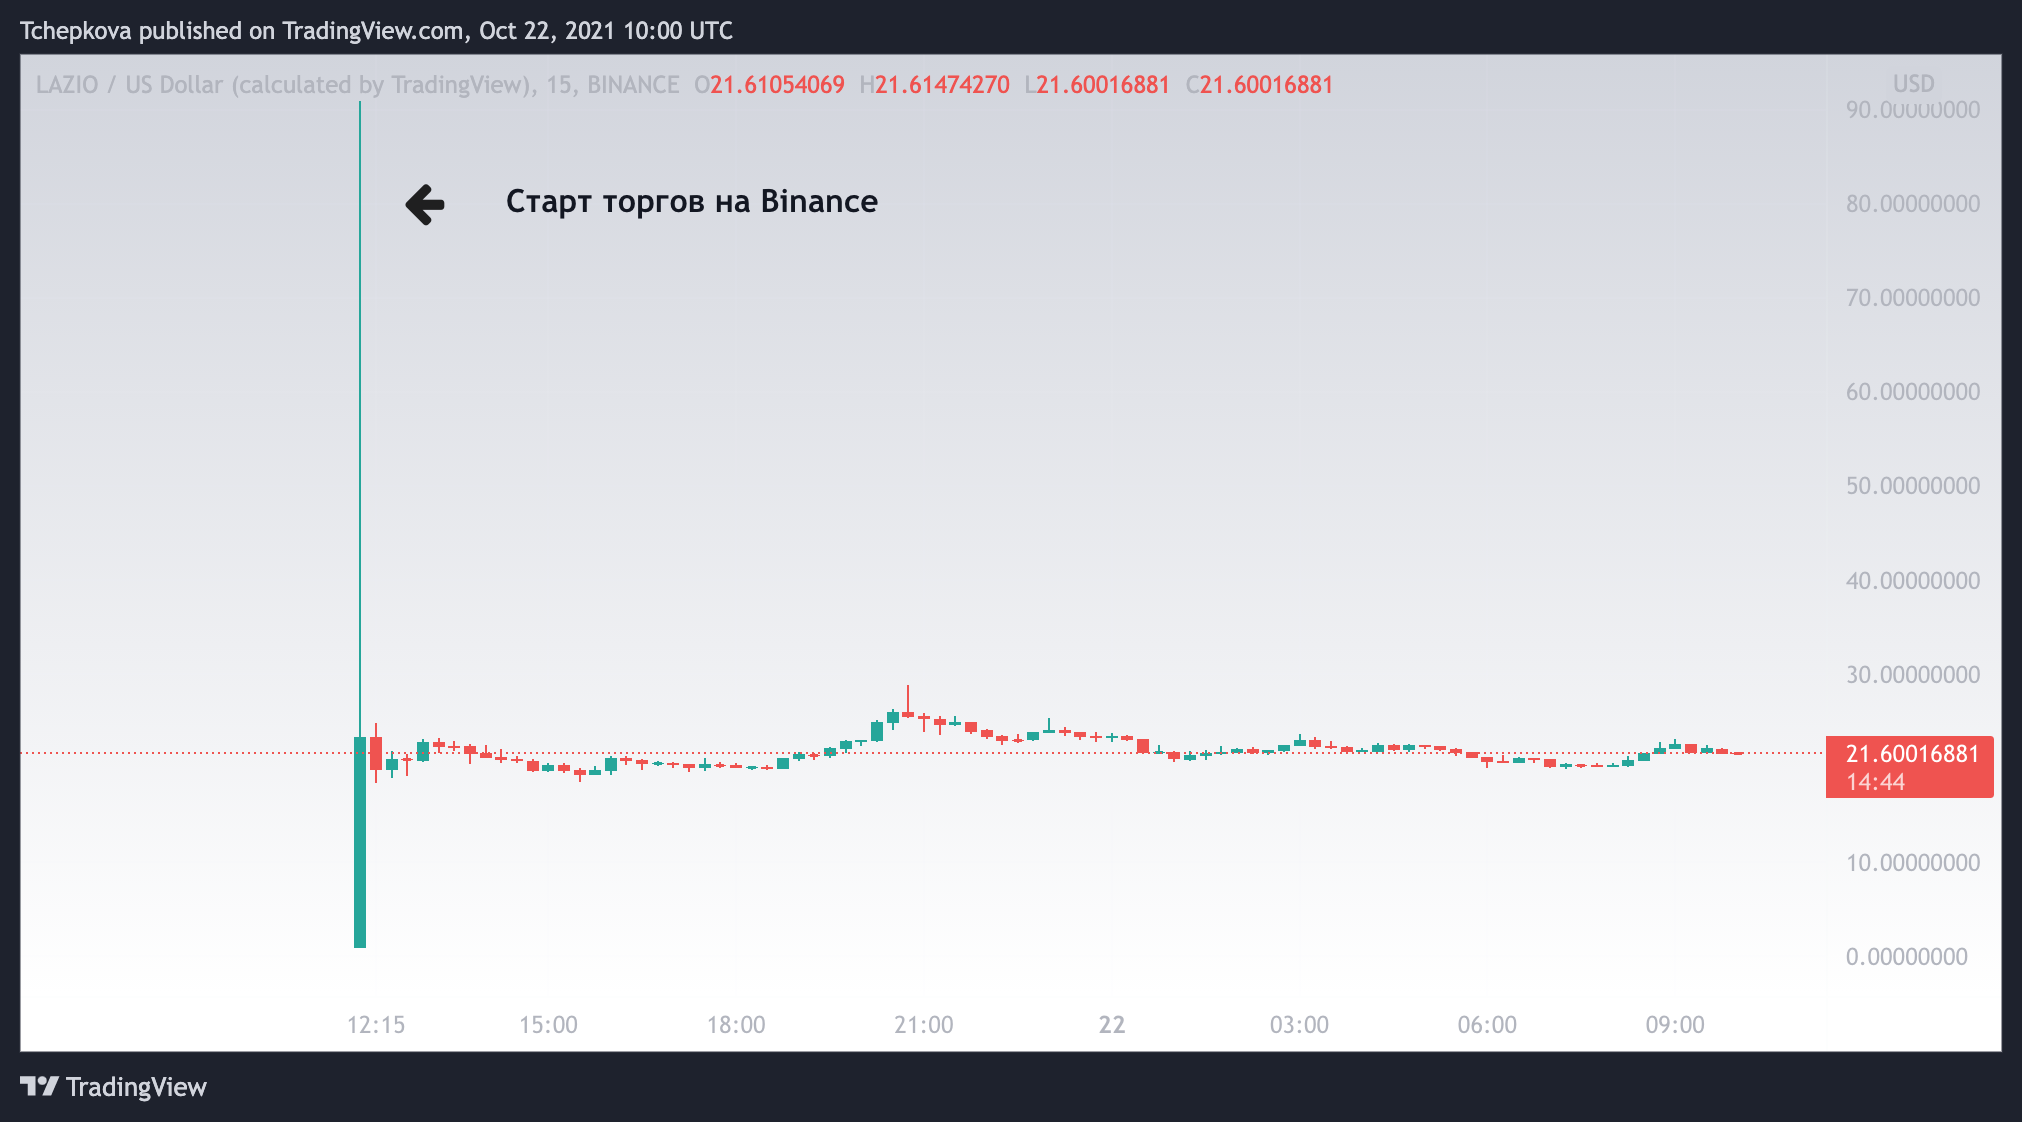Click the 0.00000000 price scale label
This screenshot has height=1122, width=2022.
pyautogui.click(x=1906, y=957)
